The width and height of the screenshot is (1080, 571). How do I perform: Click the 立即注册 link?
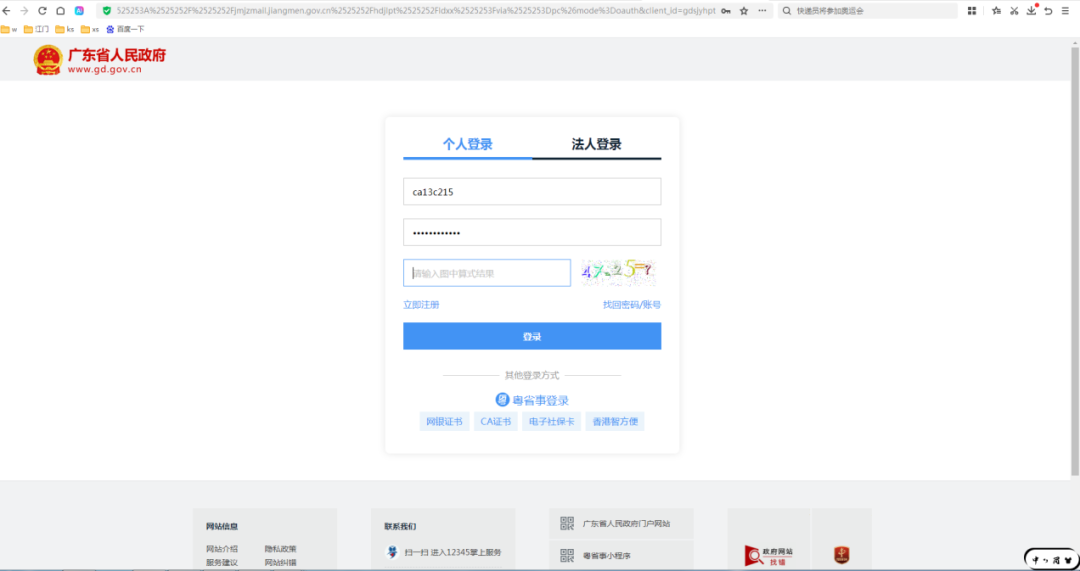click(420, 305)
